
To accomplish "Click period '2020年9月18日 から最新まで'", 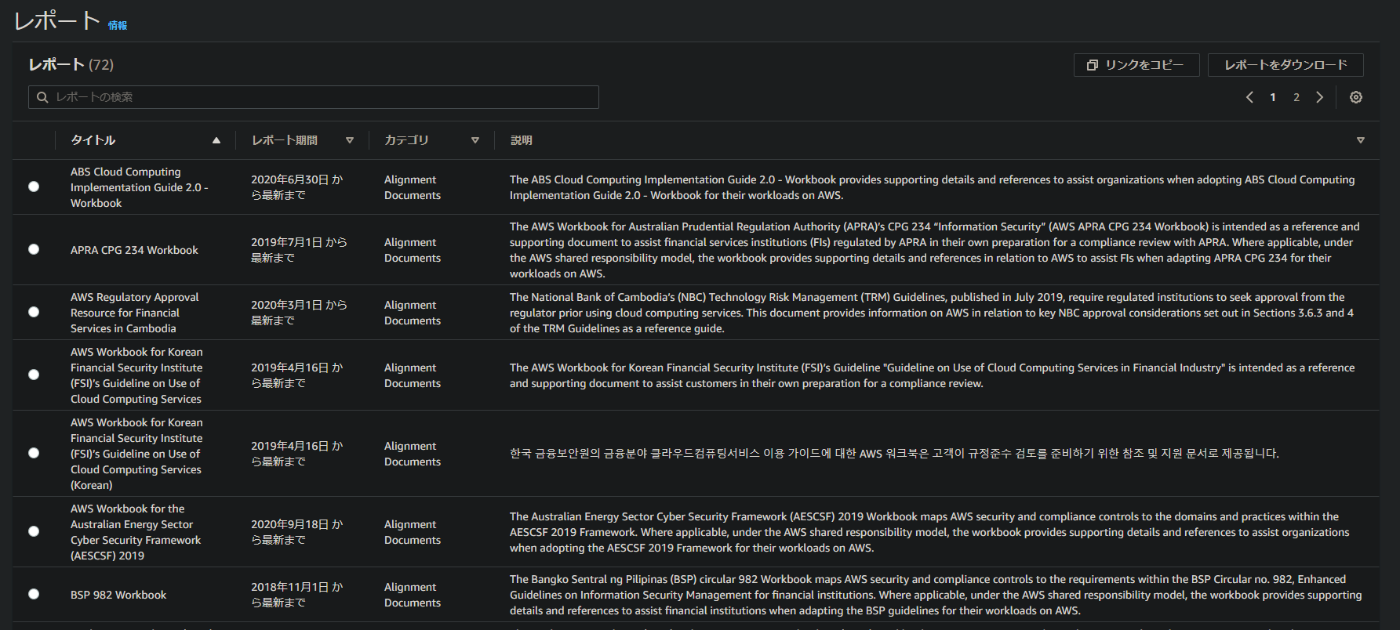I will (x=297, y=532).
